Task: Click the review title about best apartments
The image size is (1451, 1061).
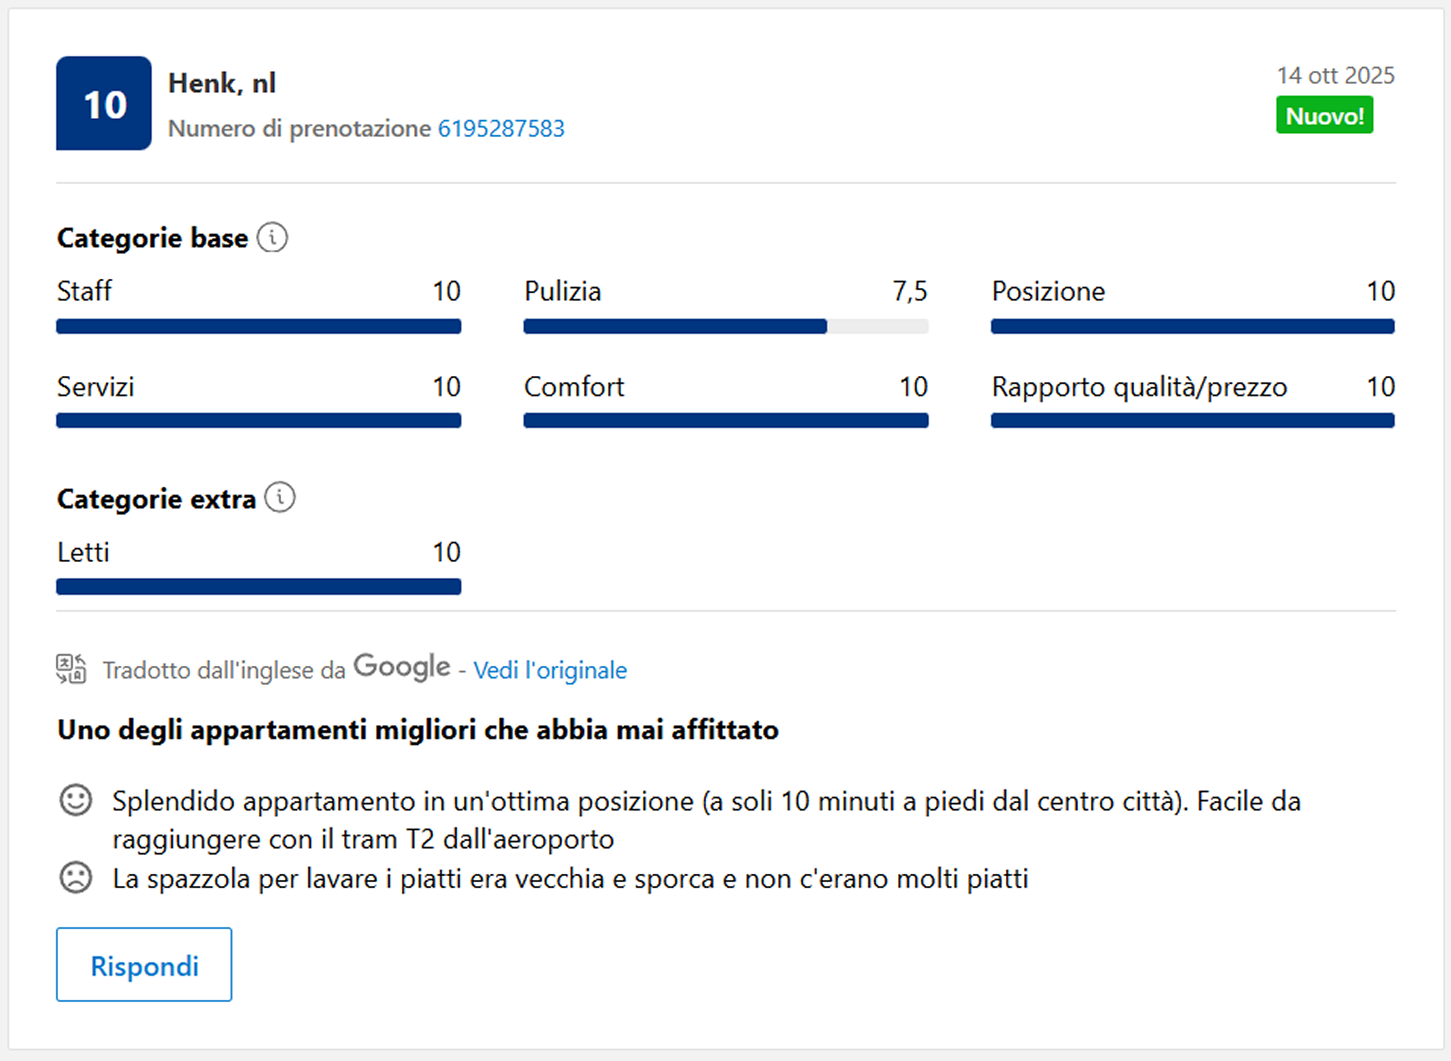Action: coord(418,730)
